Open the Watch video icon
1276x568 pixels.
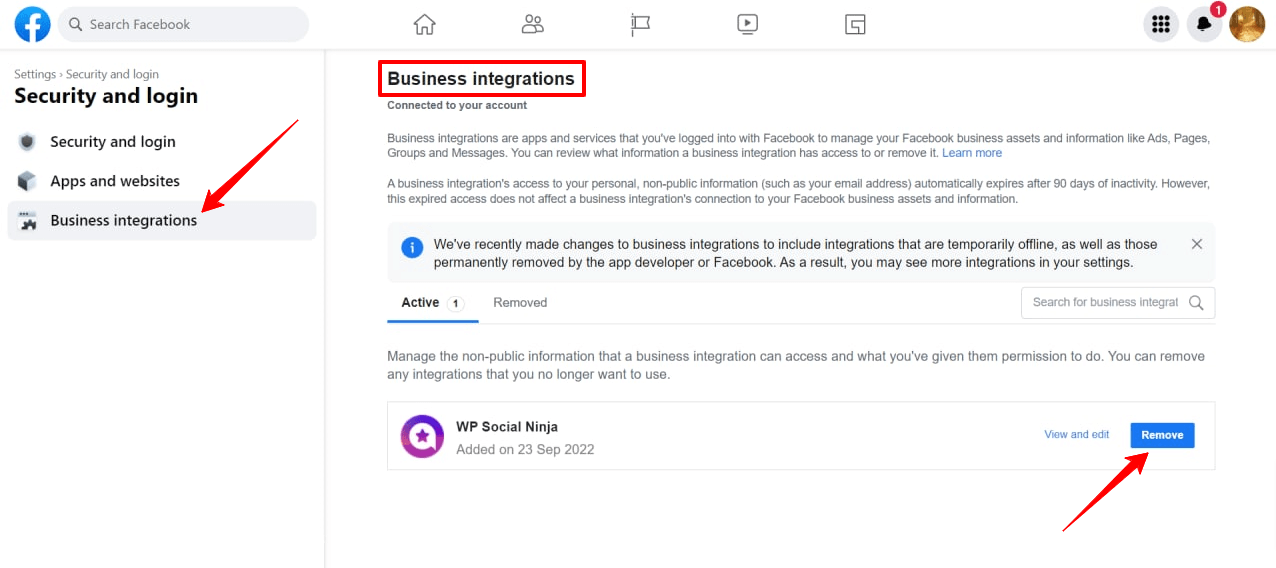pos(747,25)
